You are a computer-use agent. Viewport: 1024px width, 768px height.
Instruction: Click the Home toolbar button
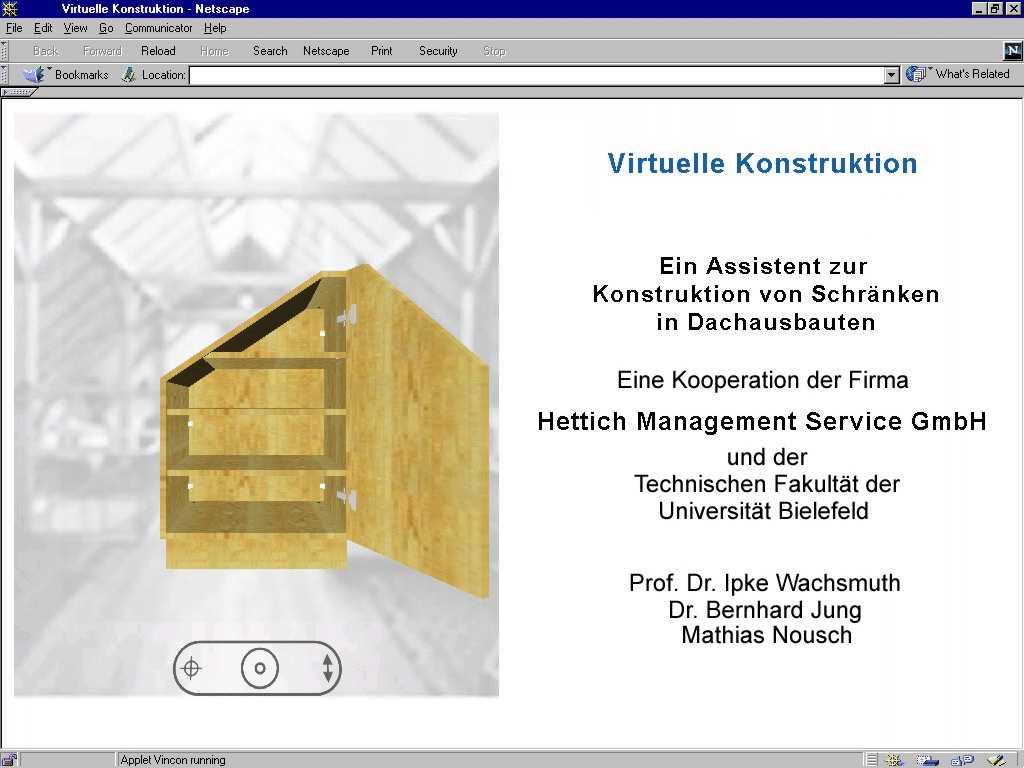coord(214,51)
